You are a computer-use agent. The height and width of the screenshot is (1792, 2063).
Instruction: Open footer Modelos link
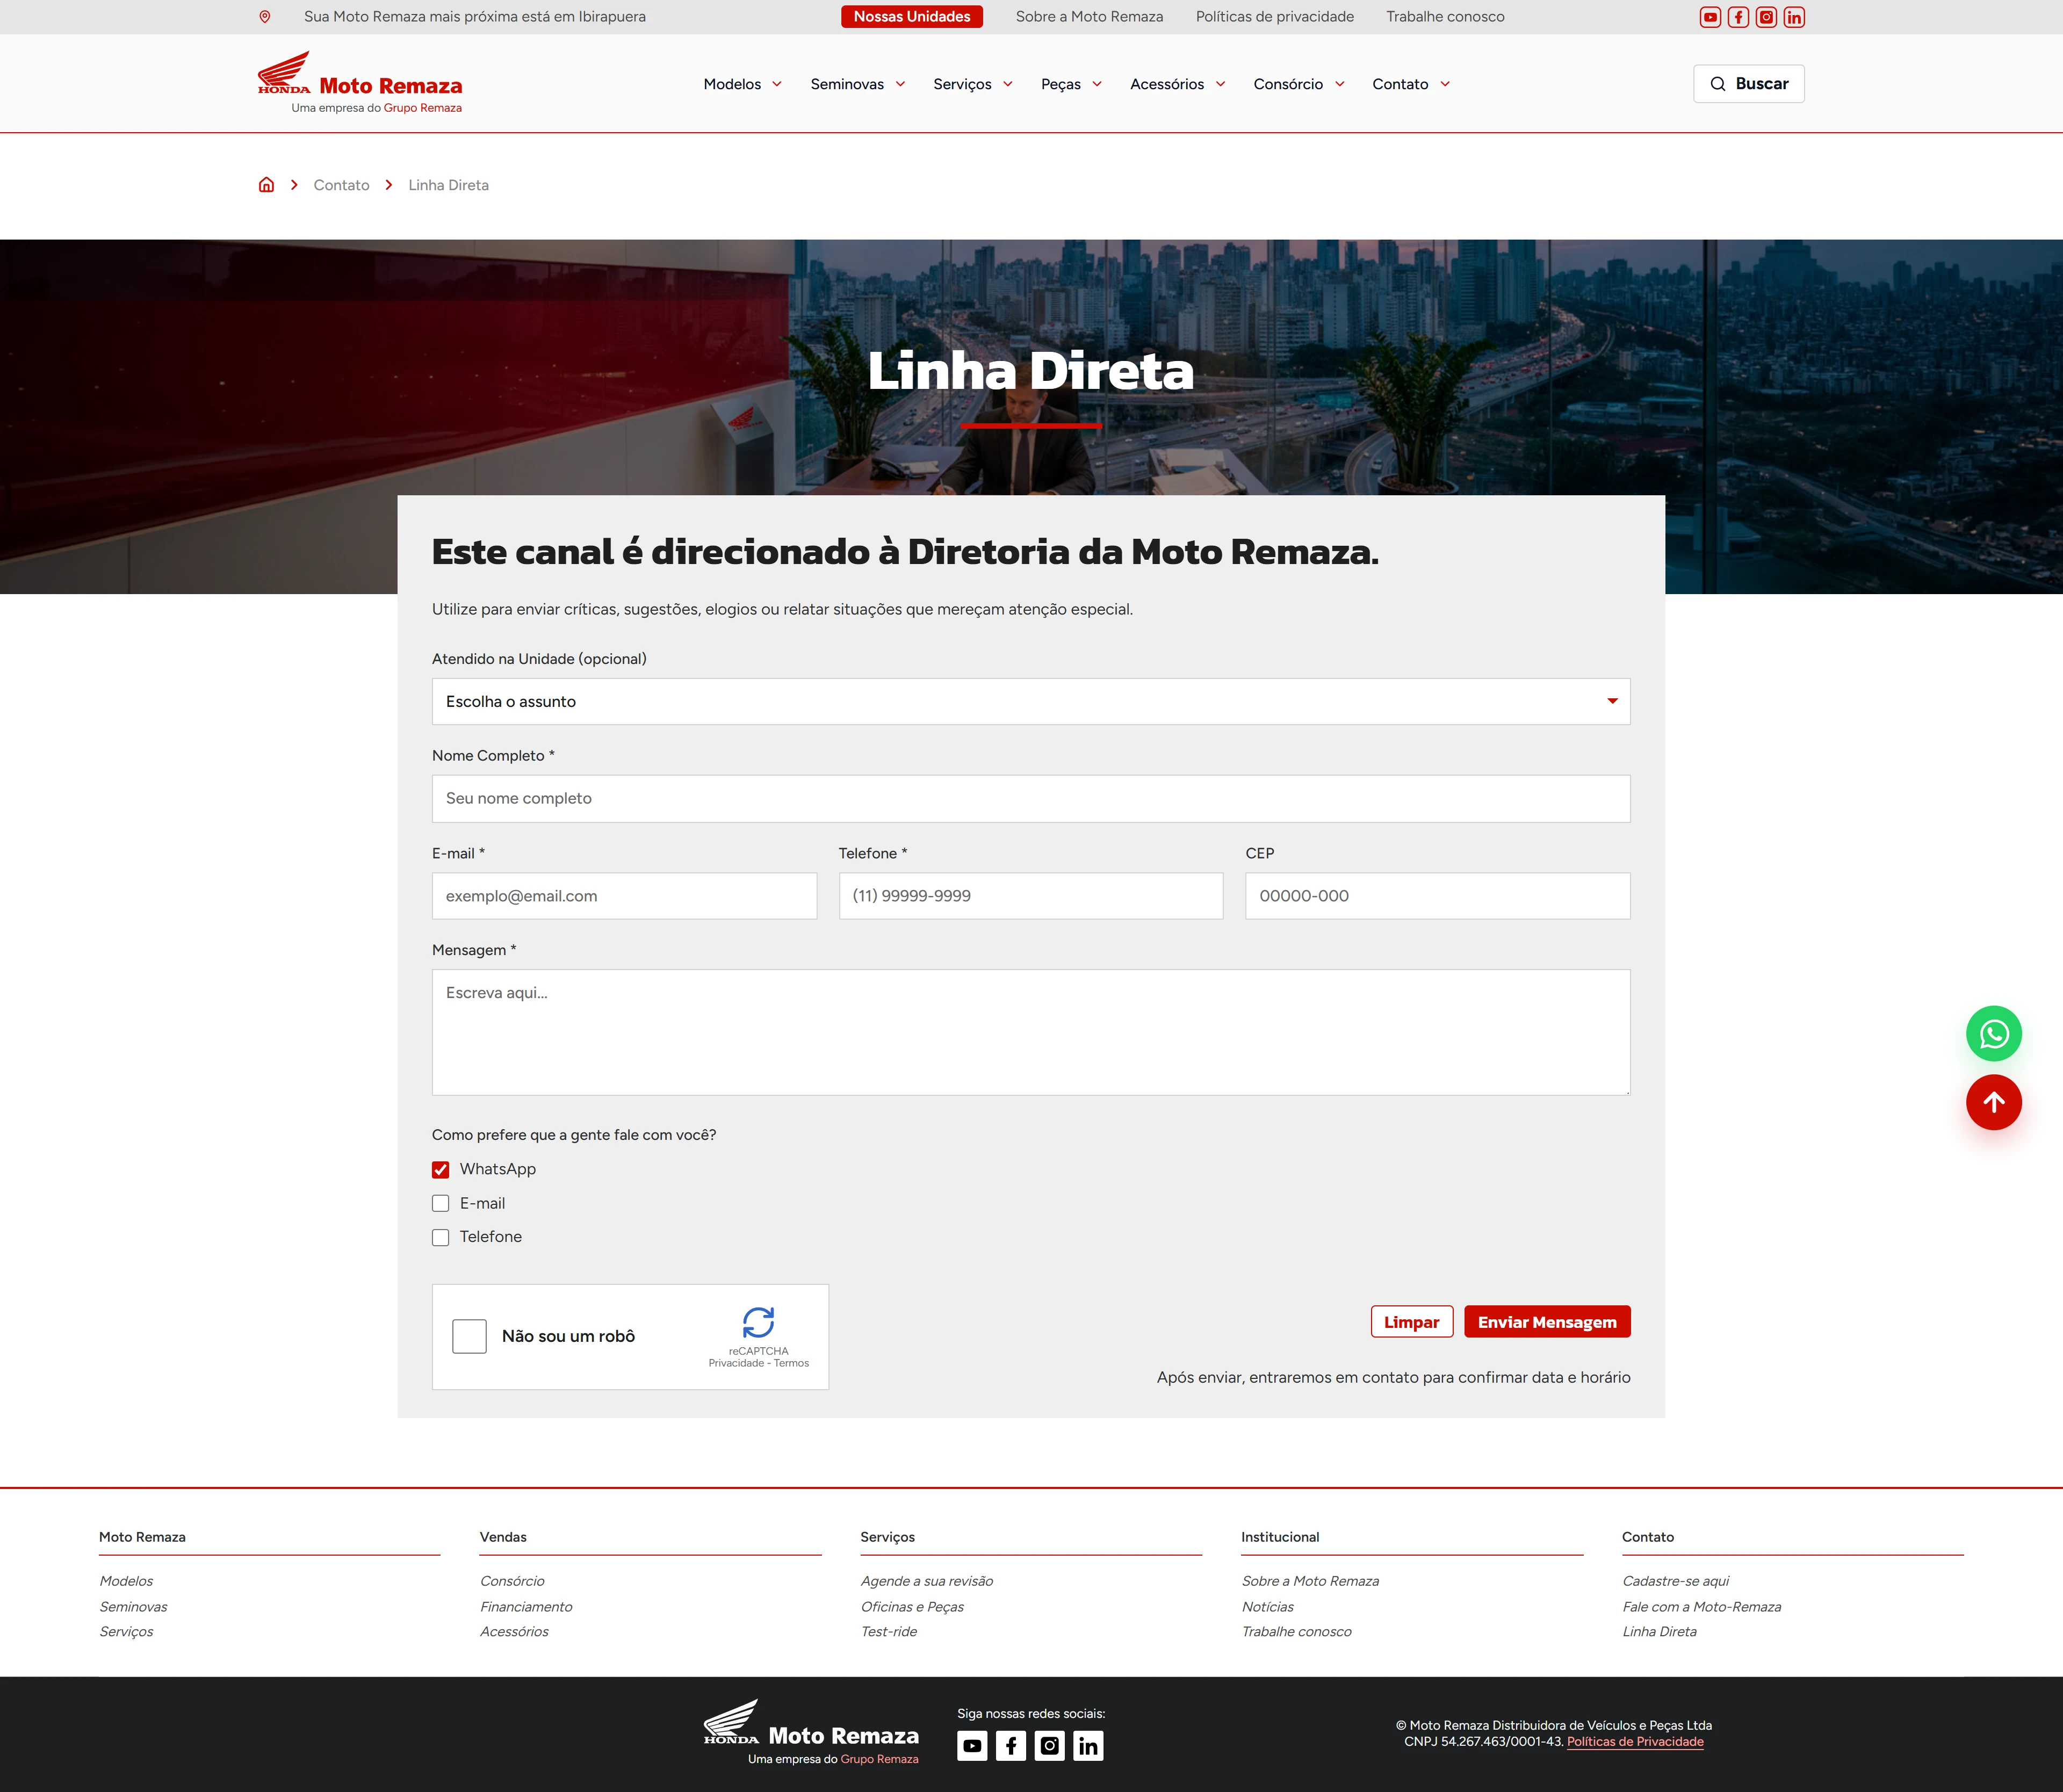[126, 1581]
